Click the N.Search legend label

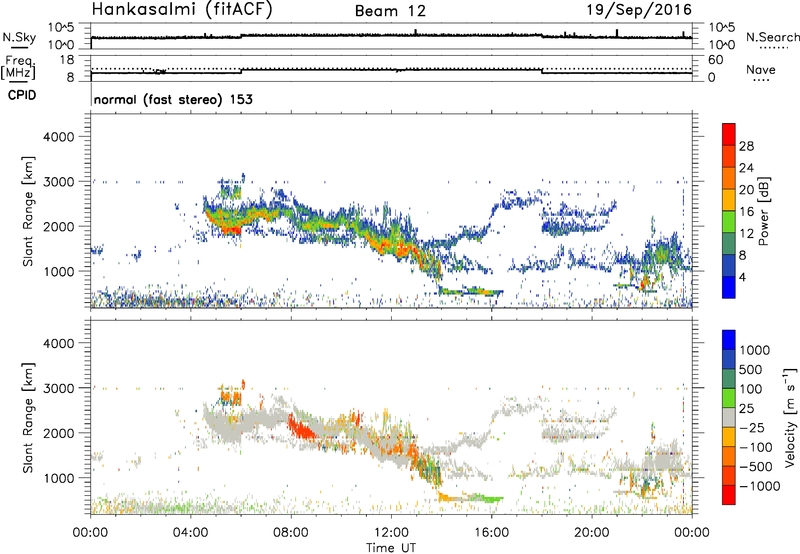(x=772, y=37)
